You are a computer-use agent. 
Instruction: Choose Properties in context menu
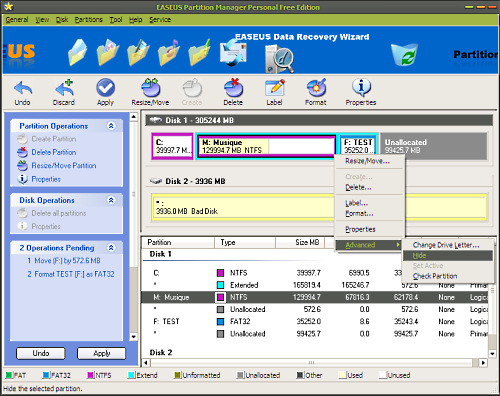pyautogui.click(x=369, y=229)
